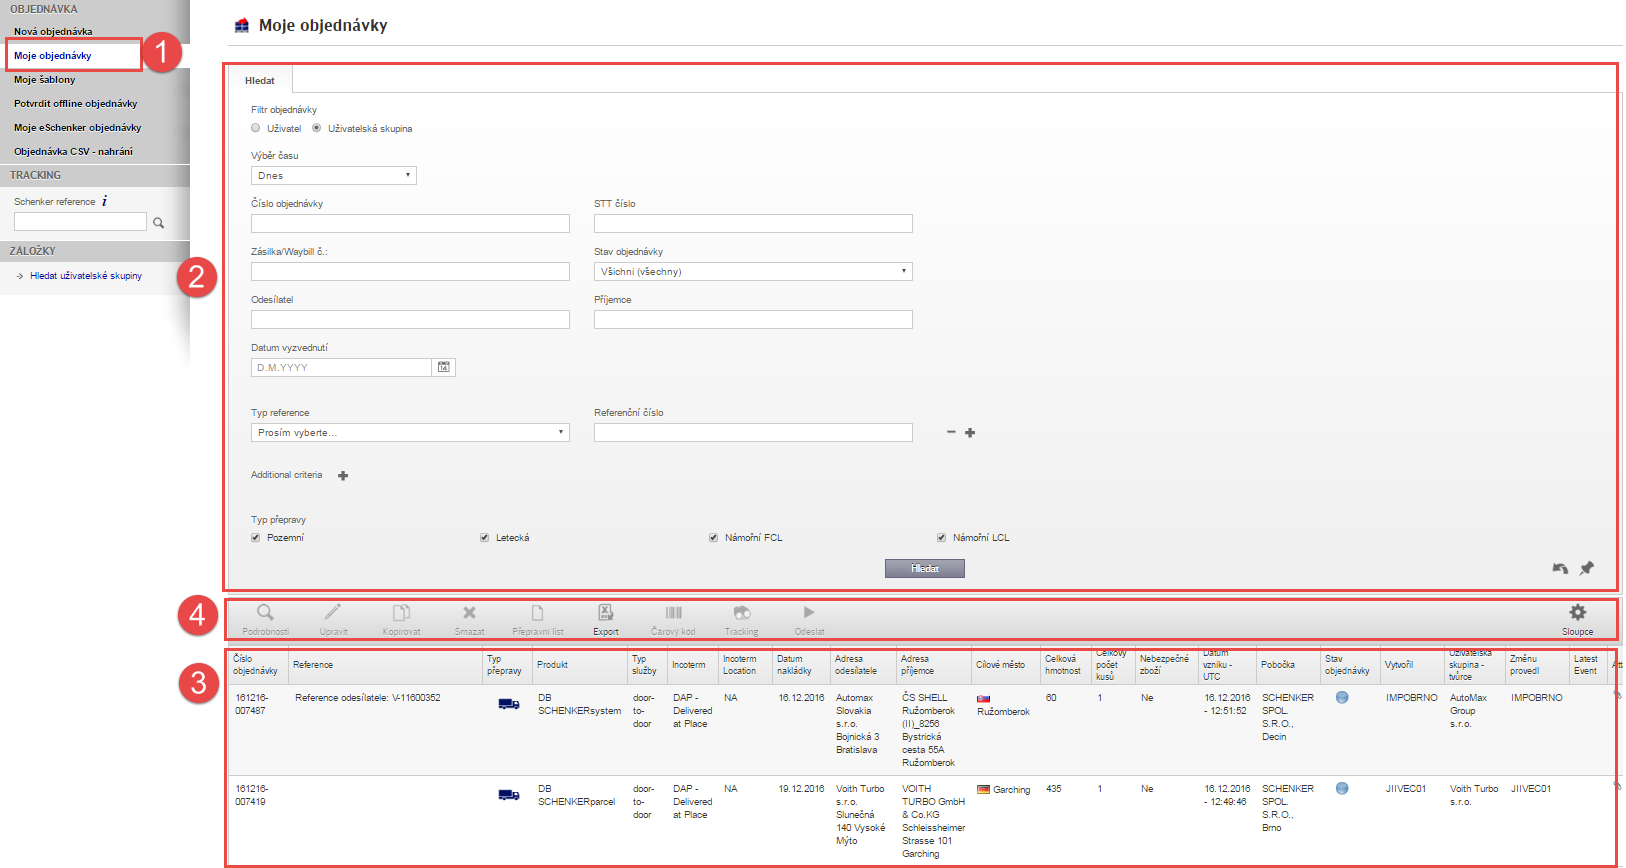Image resolution: width=1626 pixels, height=868 pixels.
Task: Click truck icon in order 161216-007419 row
Action: pyautogui.click(x=509, y=795)
